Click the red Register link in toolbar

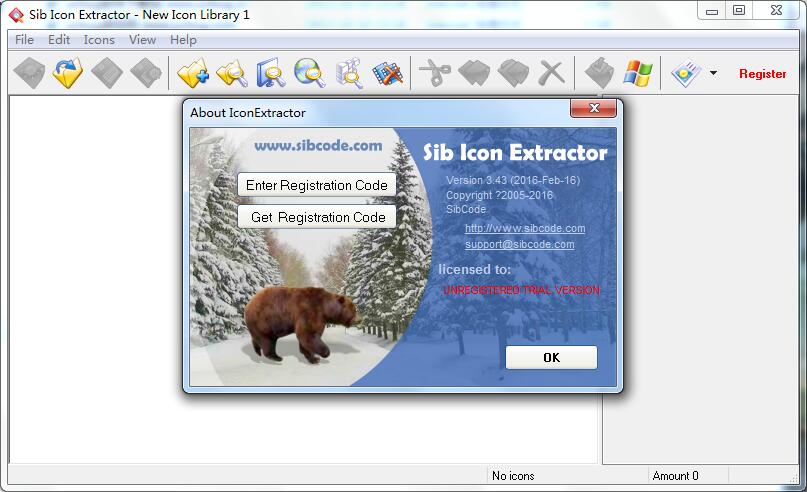(x=762, y=74)
